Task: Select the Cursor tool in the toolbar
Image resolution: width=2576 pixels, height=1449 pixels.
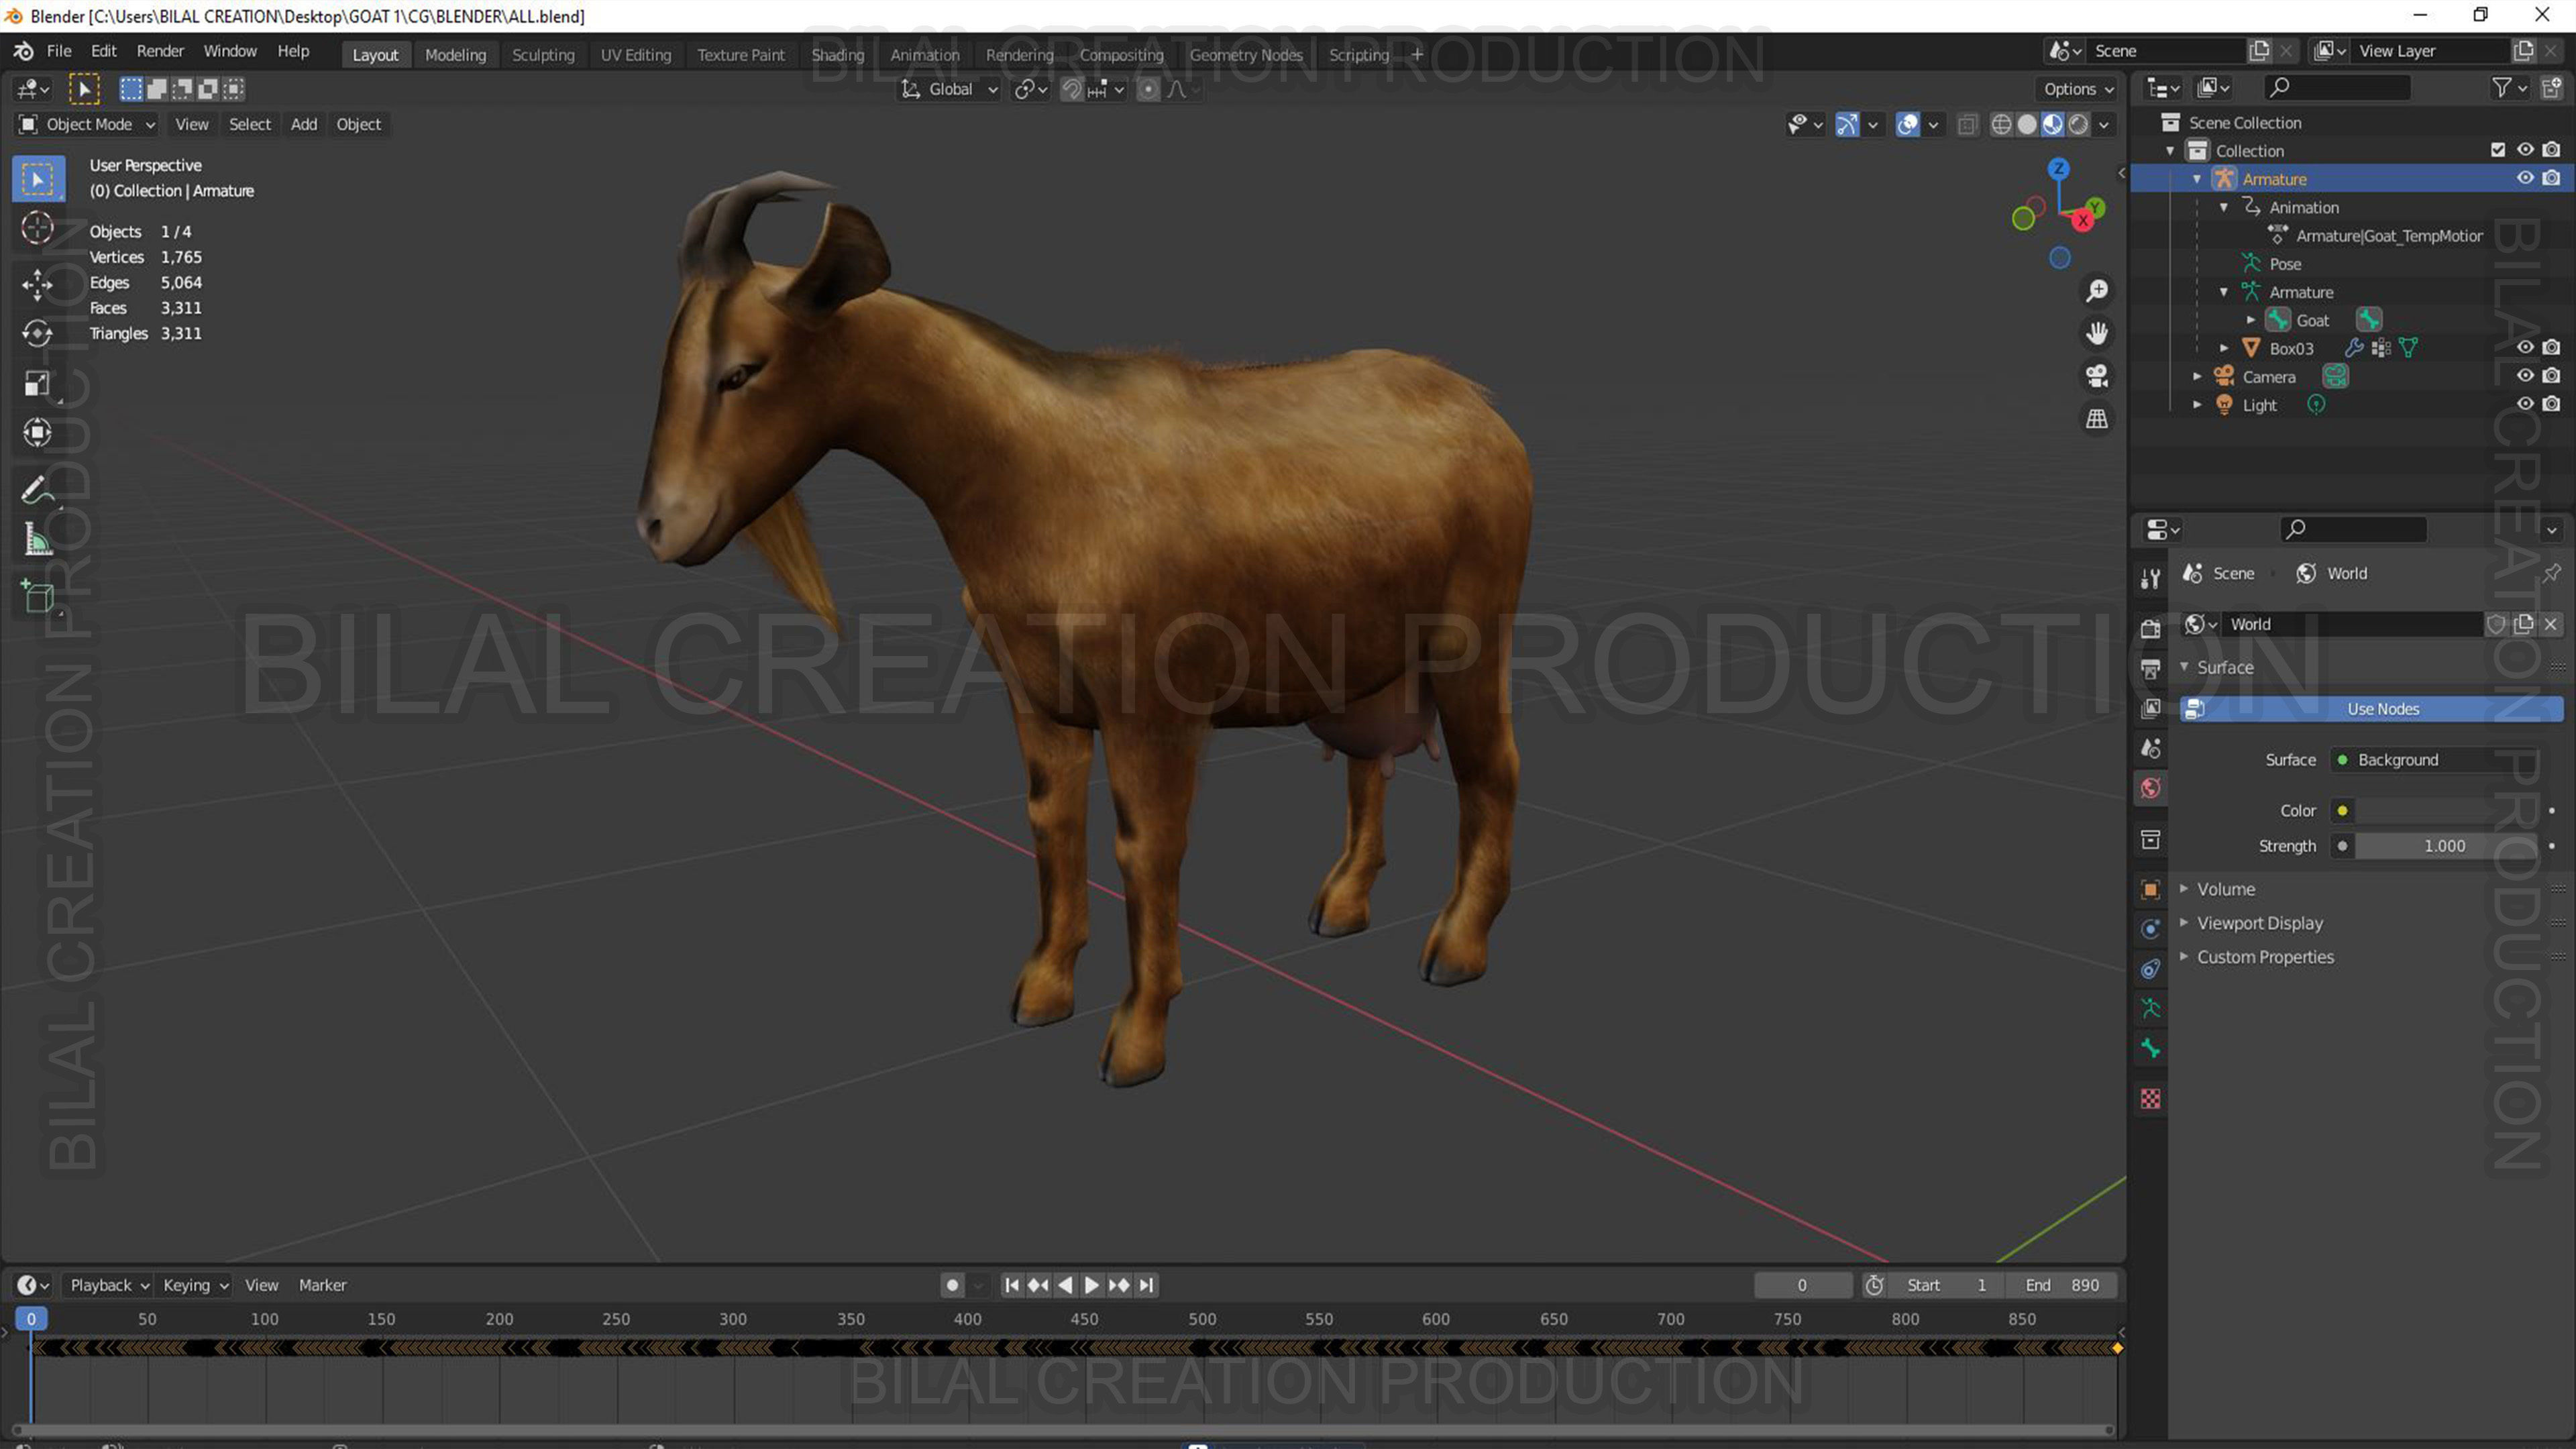Action: 37,228
